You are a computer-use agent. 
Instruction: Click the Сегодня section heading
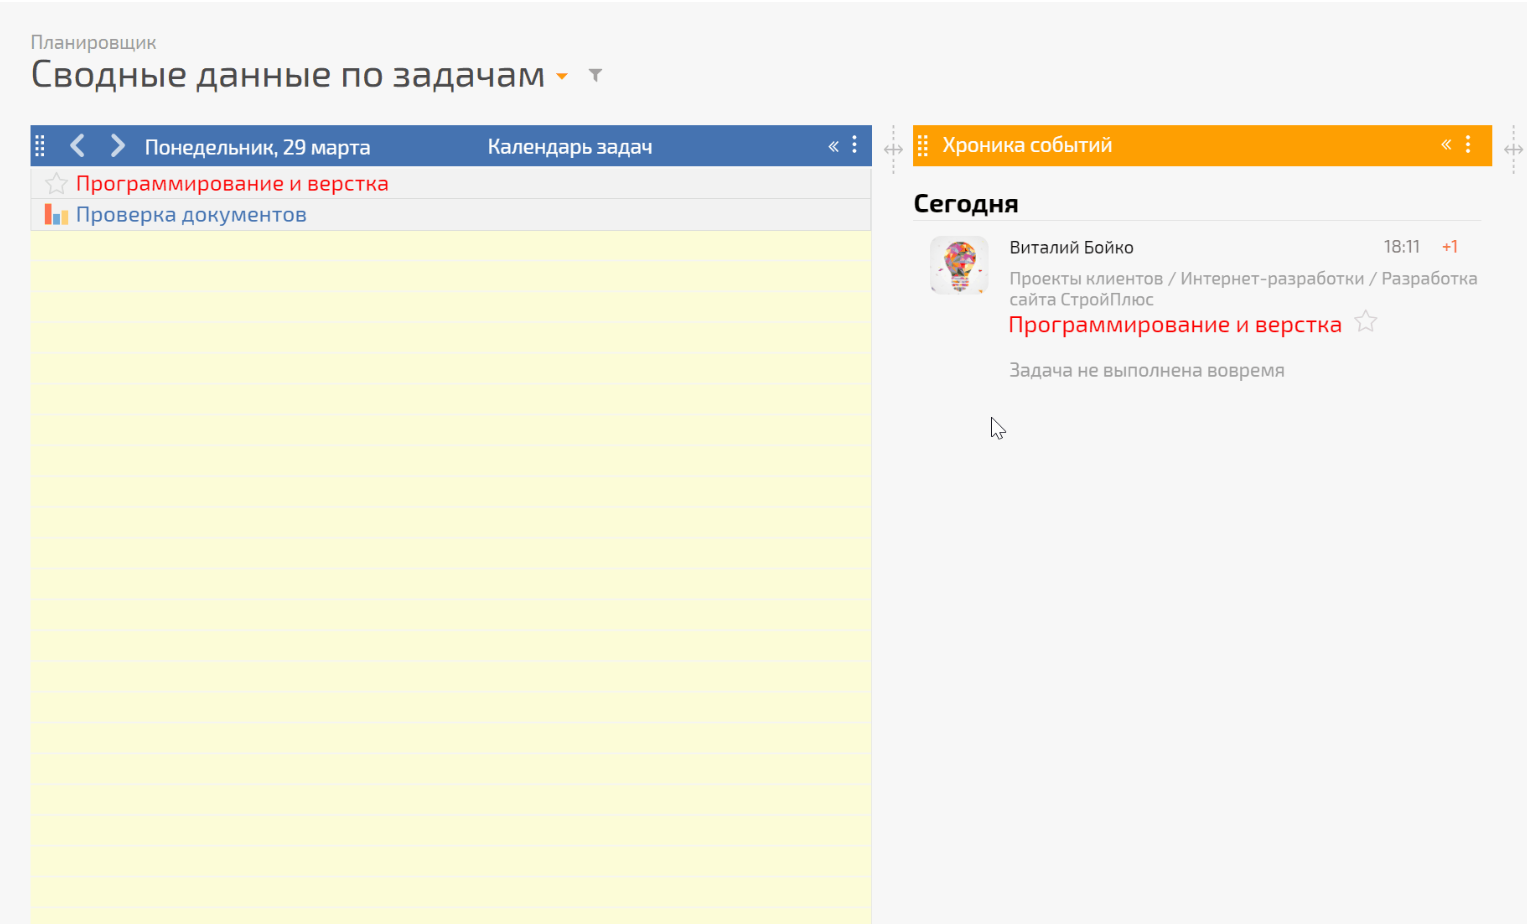point(966,204)
